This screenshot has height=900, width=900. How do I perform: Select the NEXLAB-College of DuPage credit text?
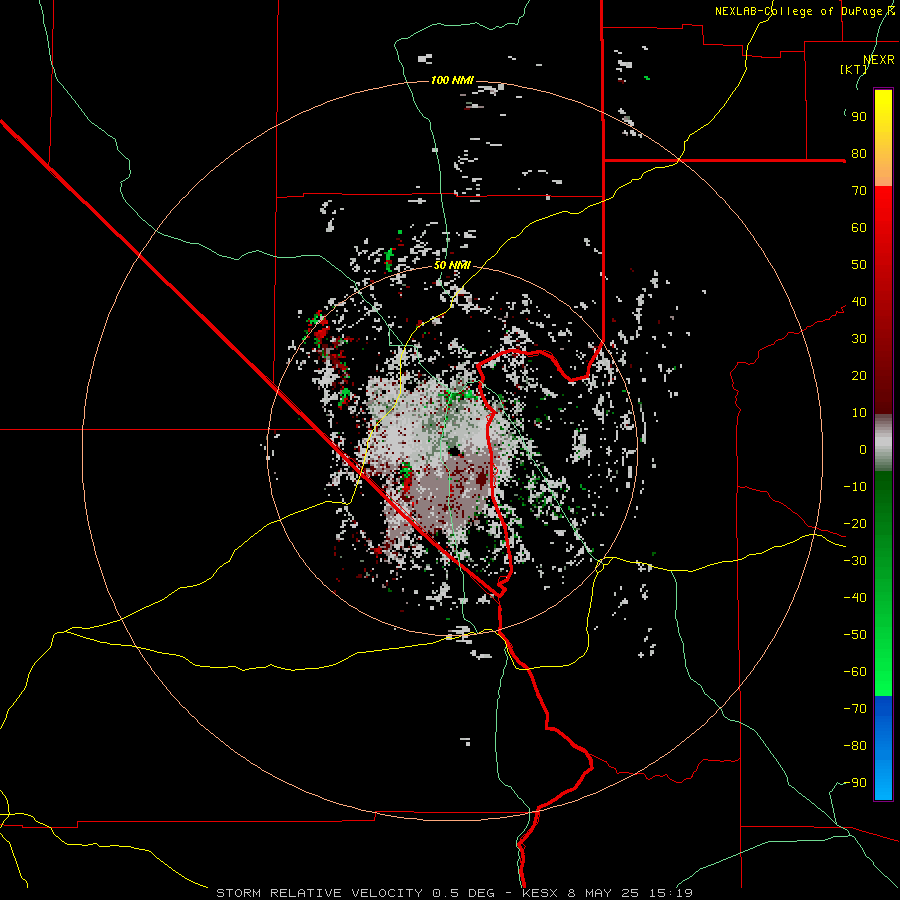pos(805,11)
